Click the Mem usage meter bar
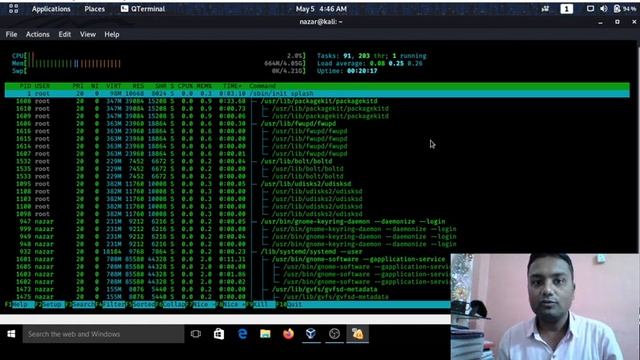This screenshot has height=360, width=640. click(158, 63)
